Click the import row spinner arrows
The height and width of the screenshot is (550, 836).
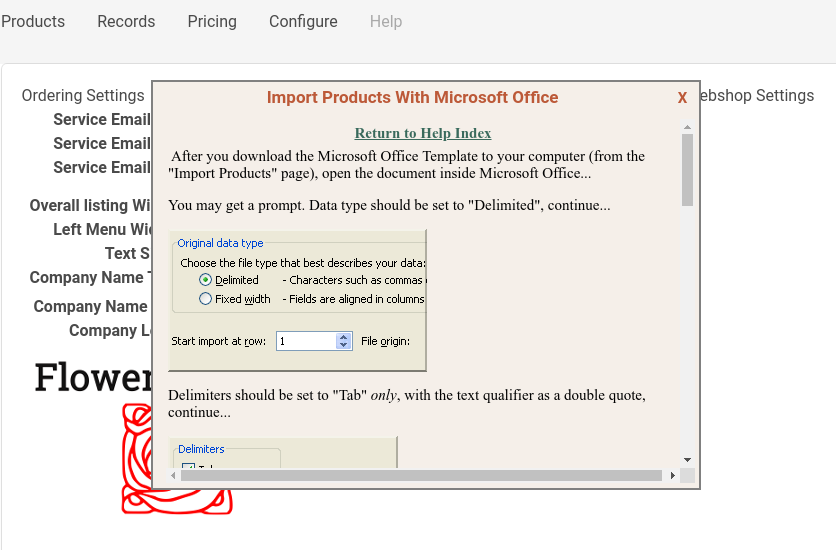(345, 341)
